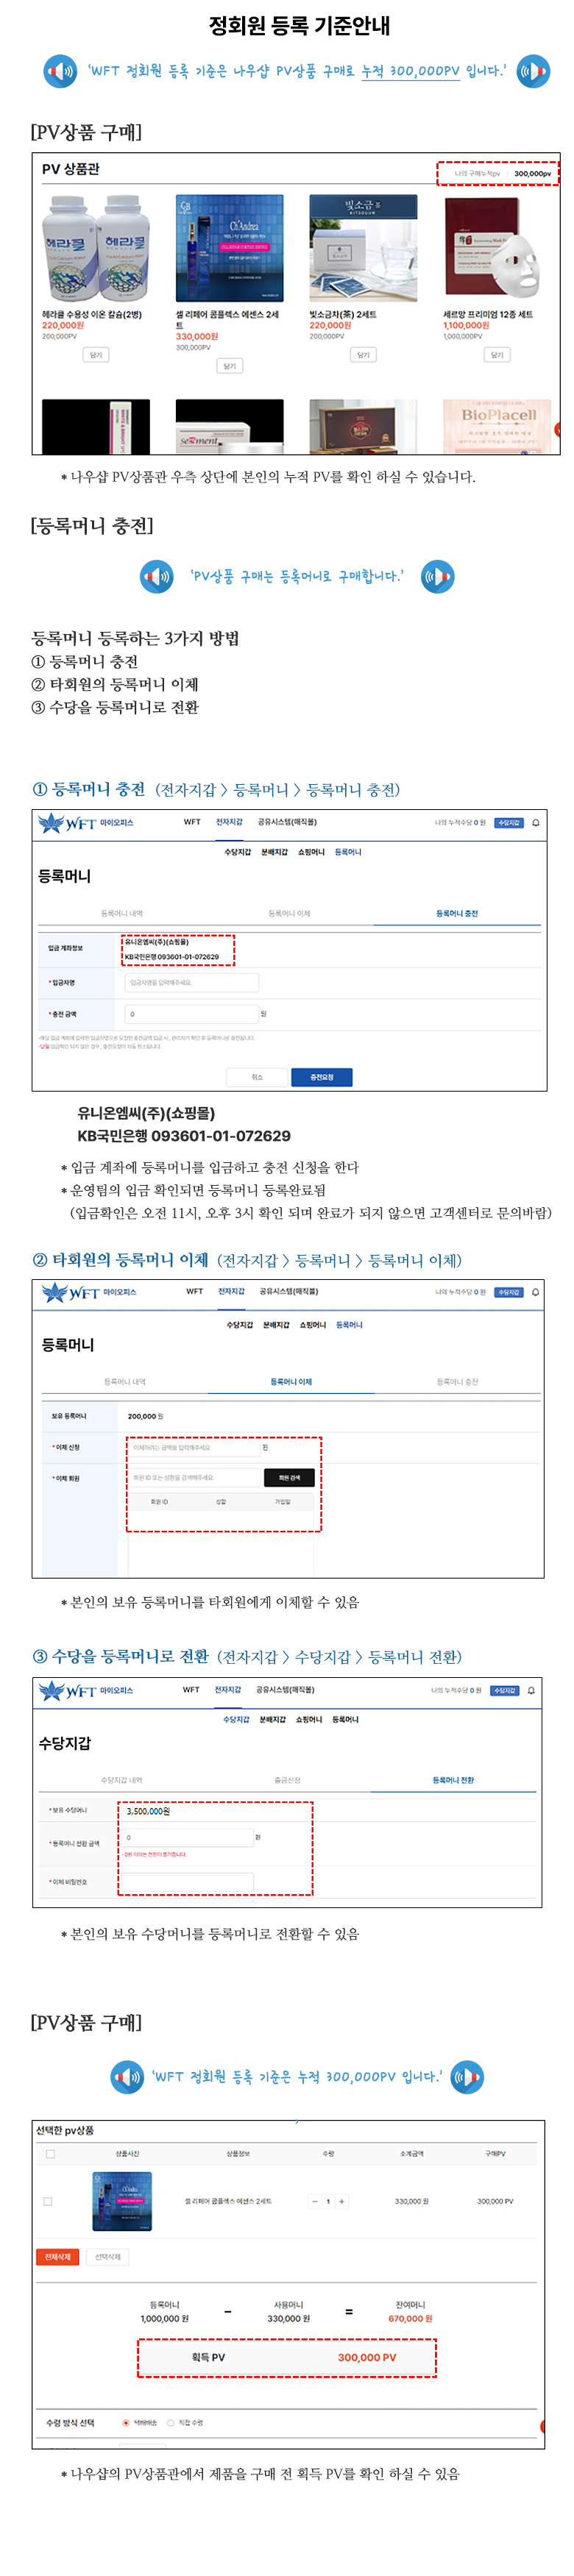Toggle the select-all checkbox in the 선택한 pv상품 header
Viewport: 574px width, 2576px height.
click(x=51, y=2154)
